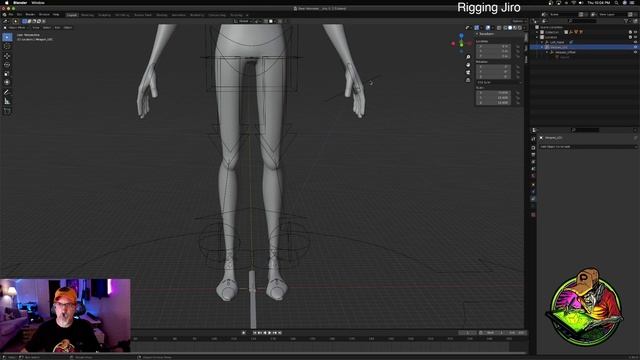This screenshot has height=360, width=640.
Task: Click the blue Z axis gizmo ball
Action: [461, 36]
